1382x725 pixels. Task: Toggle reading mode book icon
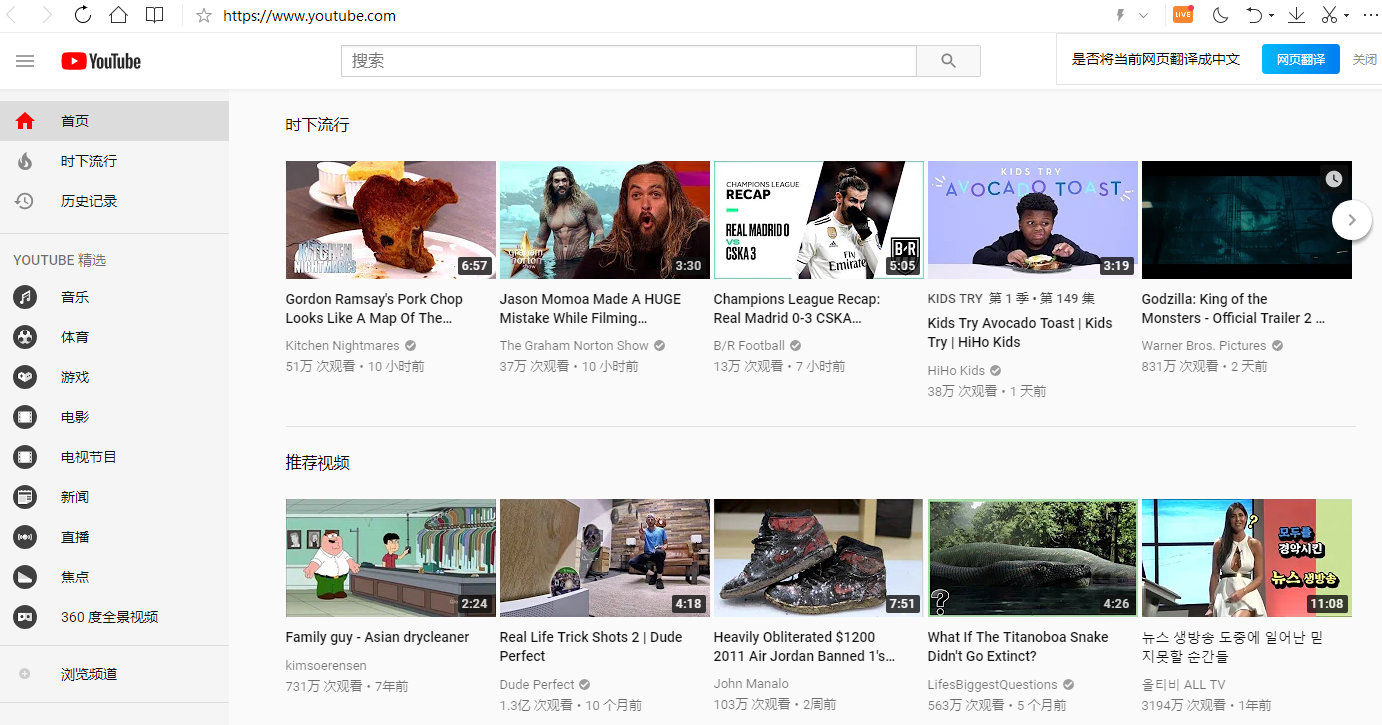(x=154, y=15)
